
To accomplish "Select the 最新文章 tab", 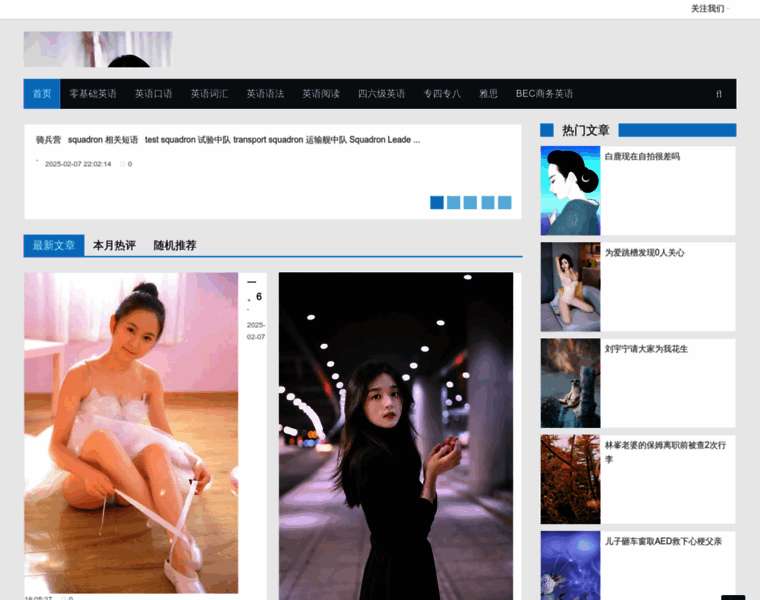I will click(54, 245).
